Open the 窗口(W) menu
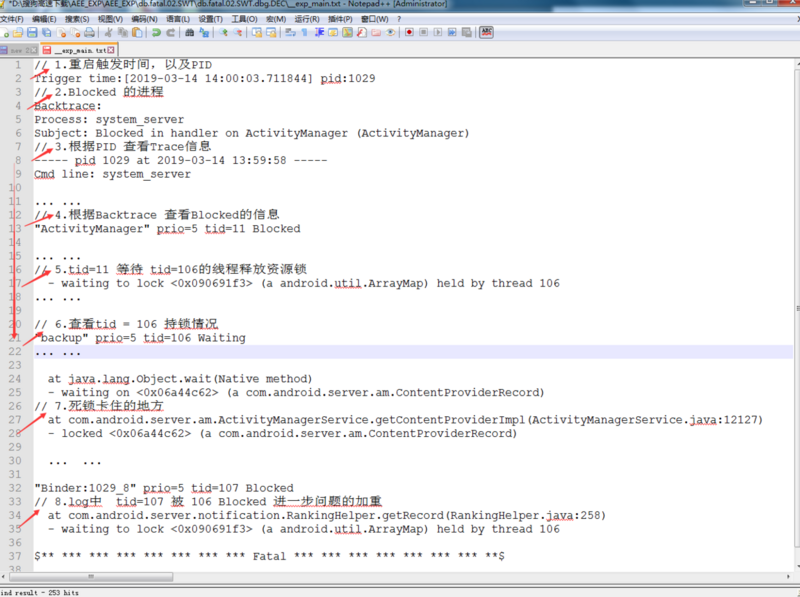This screenshot has width=800, height=597. (x=374, y=19)
